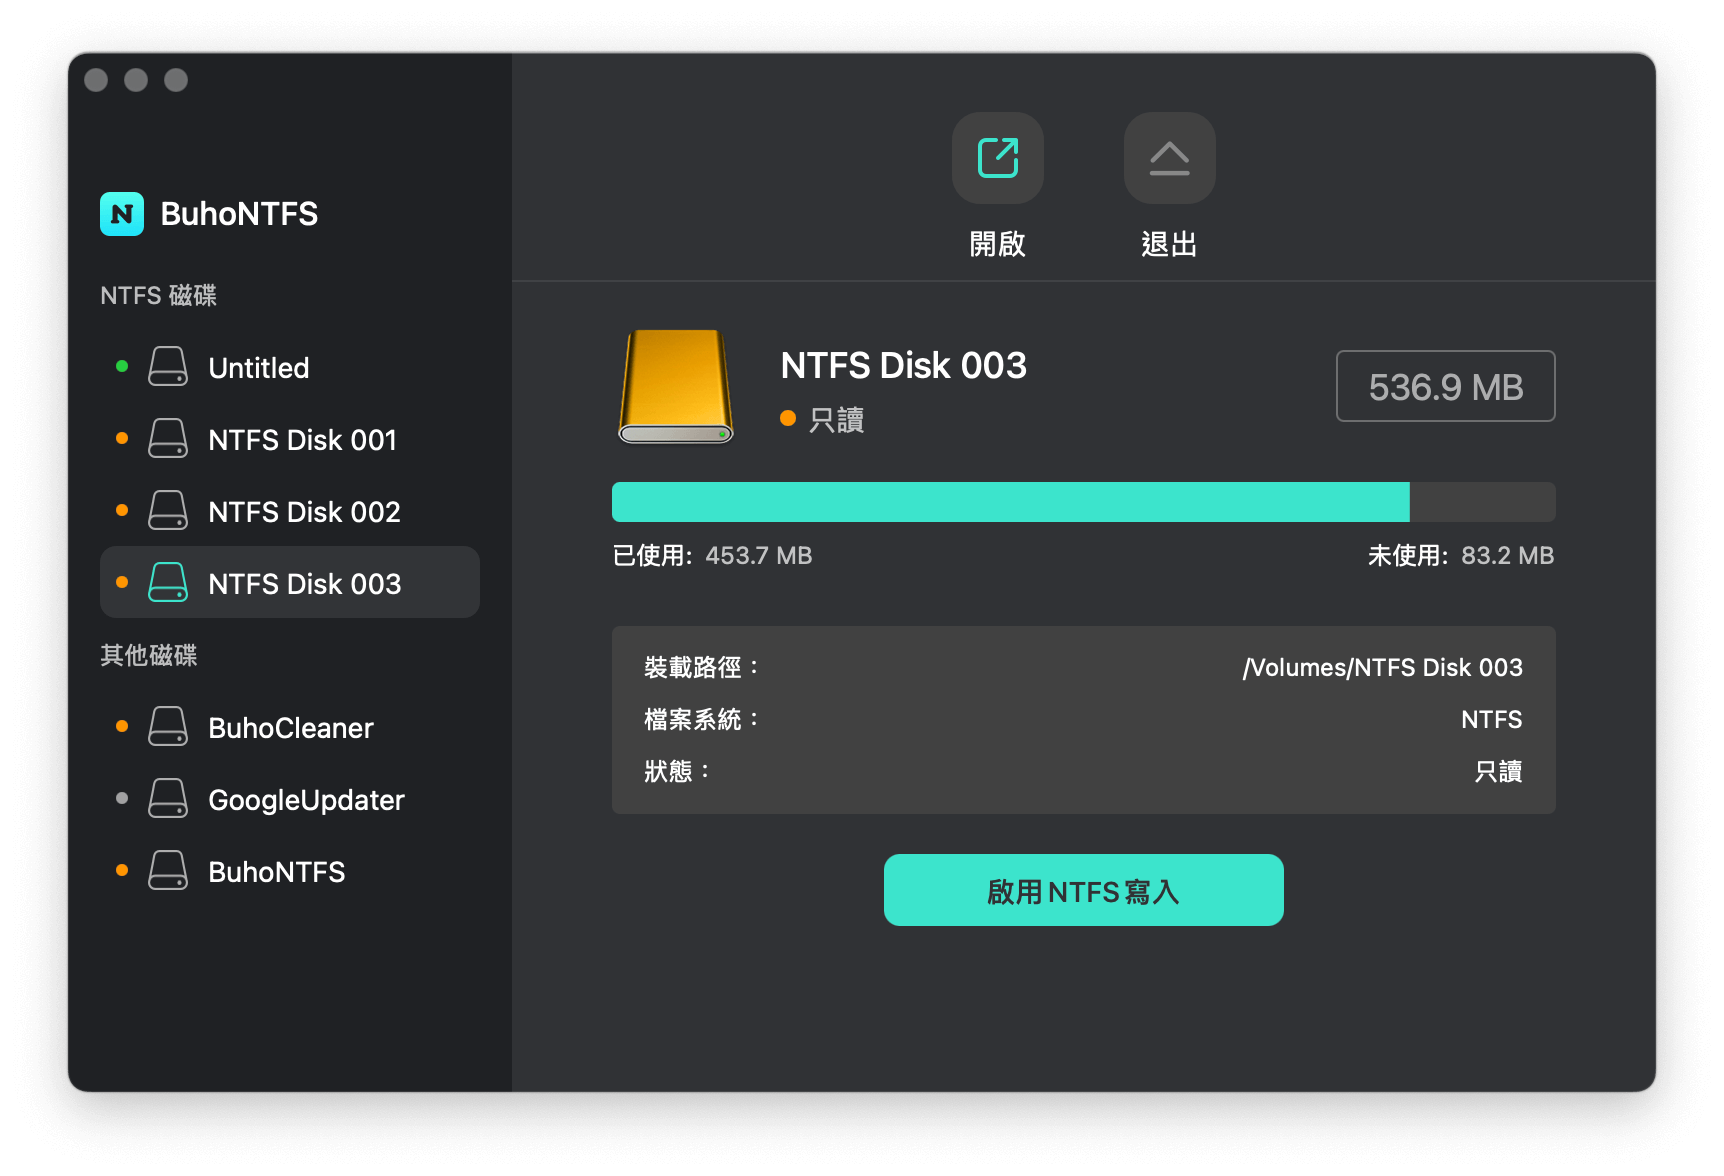Click the grey unused part of usage bar

tap(1482, 502)
